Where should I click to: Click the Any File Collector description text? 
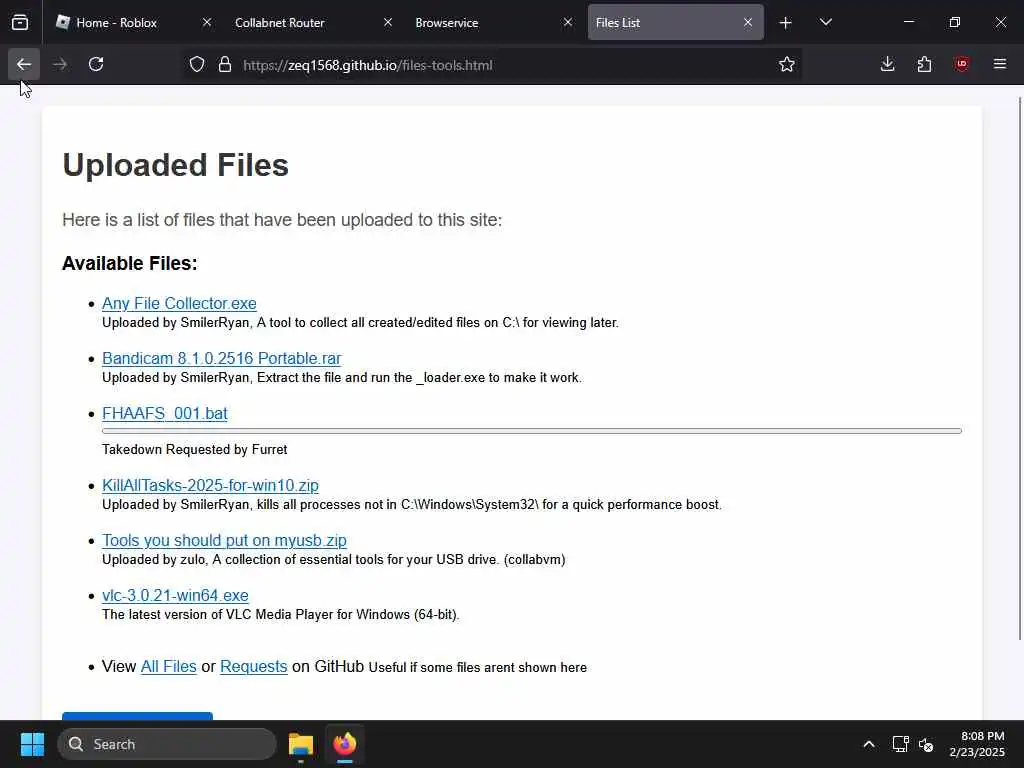pos(360,323)
